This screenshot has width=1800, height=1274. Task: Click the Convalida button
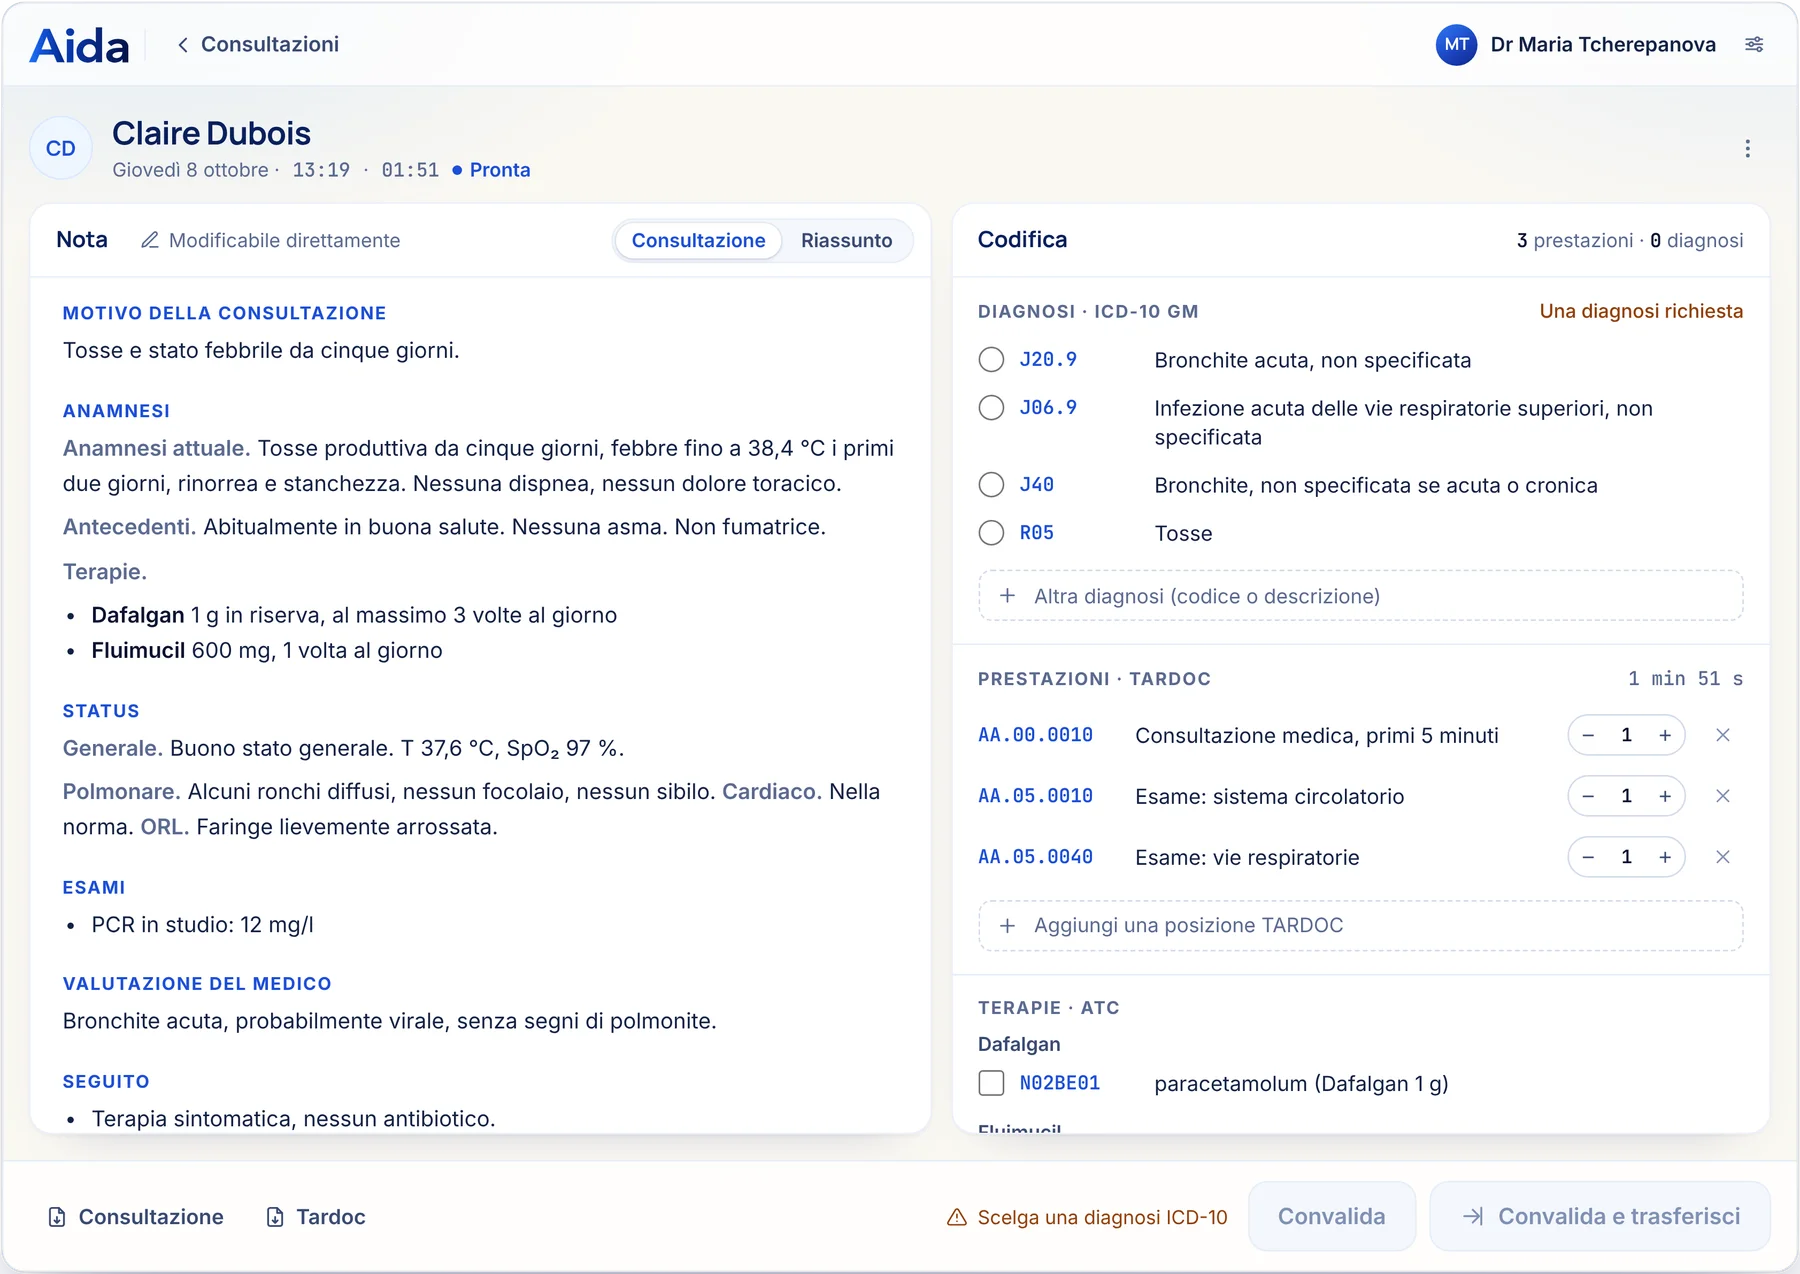1331,1216
